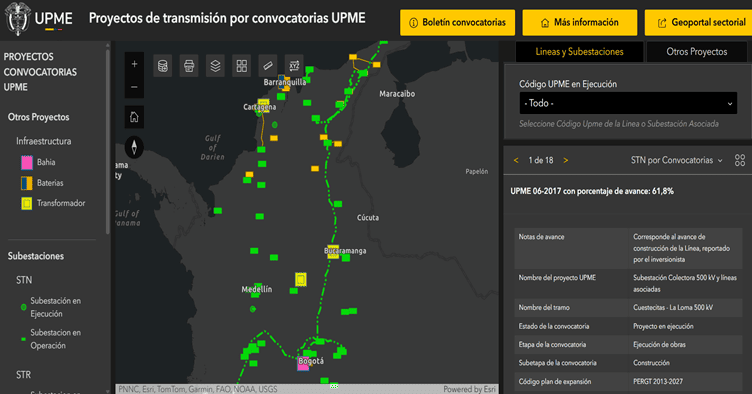Click the Nombre del tramo cell
The image size is (752, 394).
coord(571,308)
